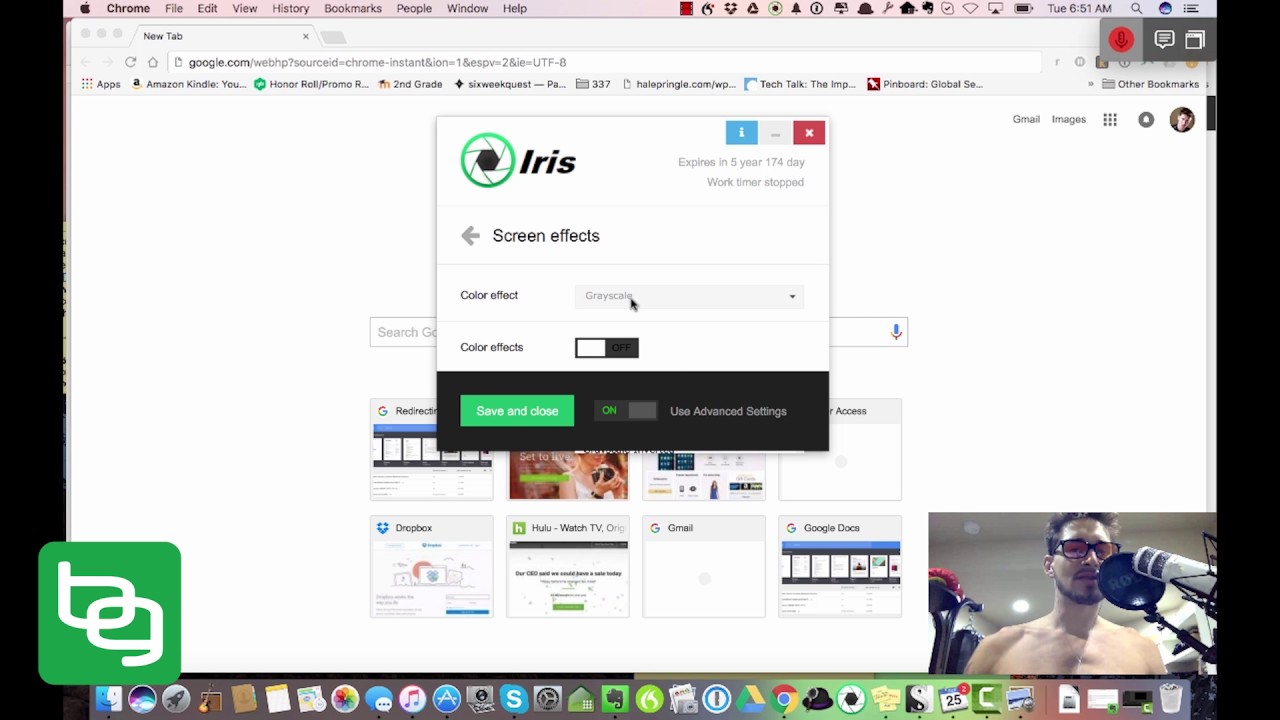This screenshot has width=1280, height=720.
Task: Open the 337 bookmarks folder
Action: click(x=593, y=84)
